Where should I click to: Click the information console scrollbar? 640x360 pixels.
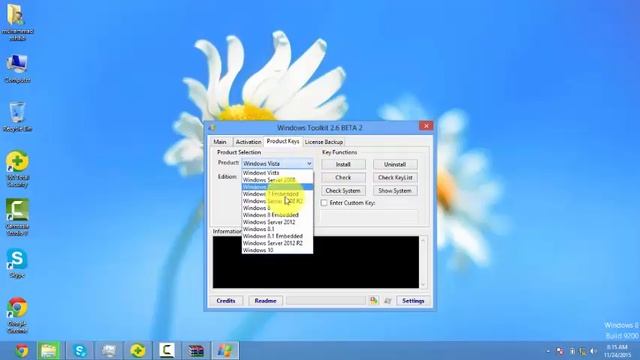[423, 262]
